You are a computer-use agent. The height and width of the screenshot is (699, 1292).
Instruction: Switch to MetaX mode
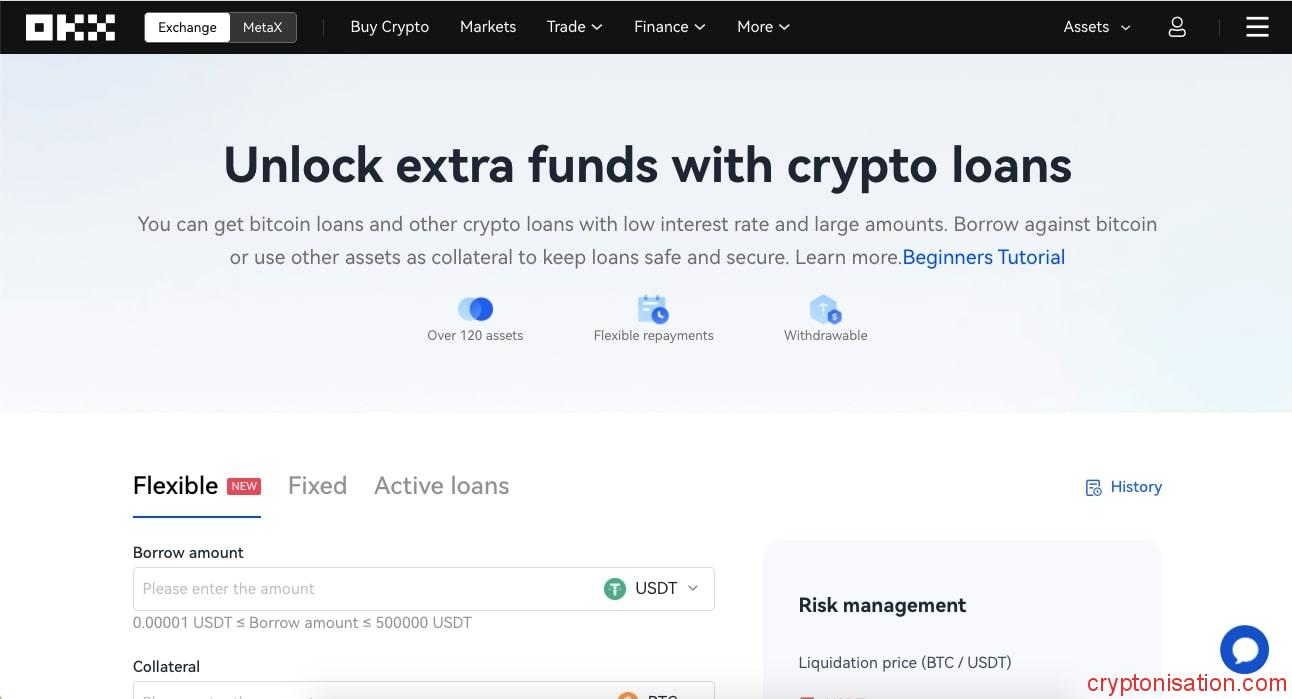pos(262,27)
